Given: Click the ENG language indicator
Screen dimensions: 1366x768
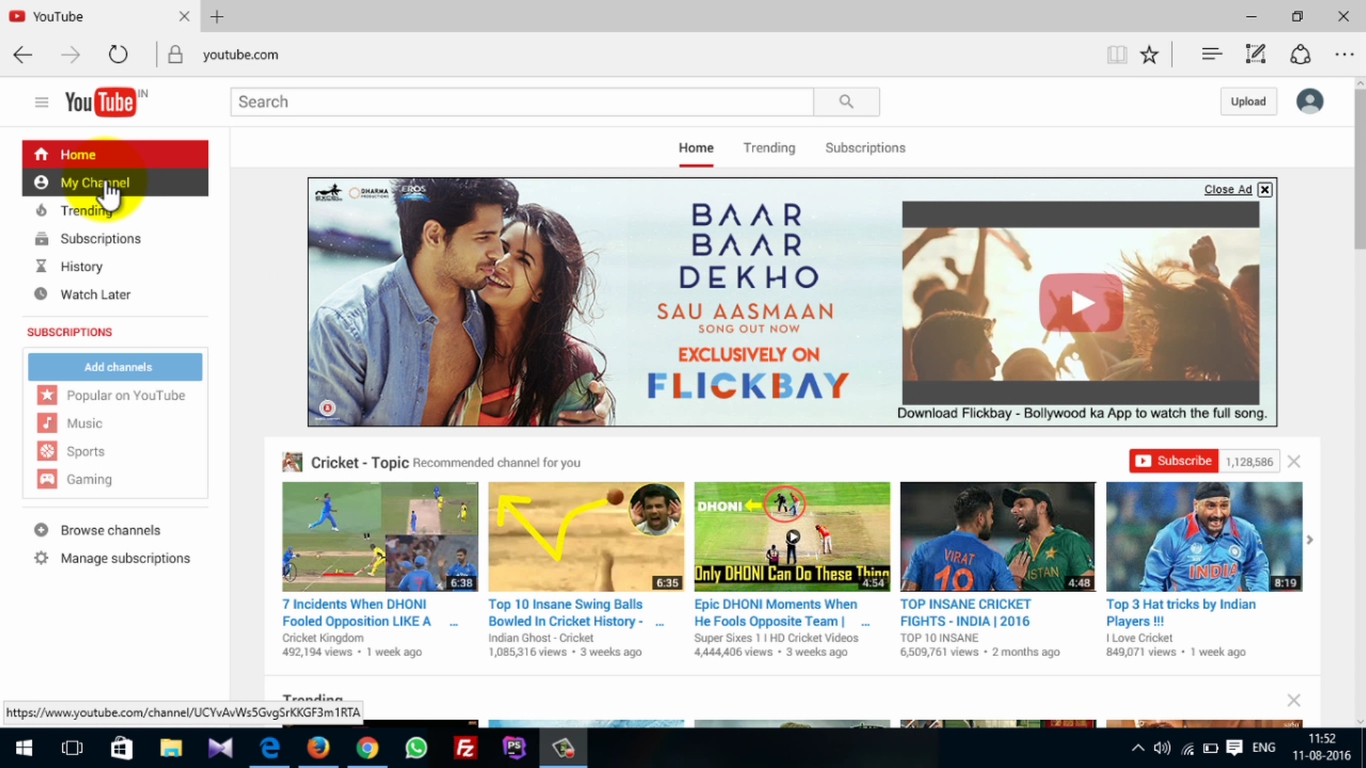Looking at the screenshot, I should tap(1263, 748).
